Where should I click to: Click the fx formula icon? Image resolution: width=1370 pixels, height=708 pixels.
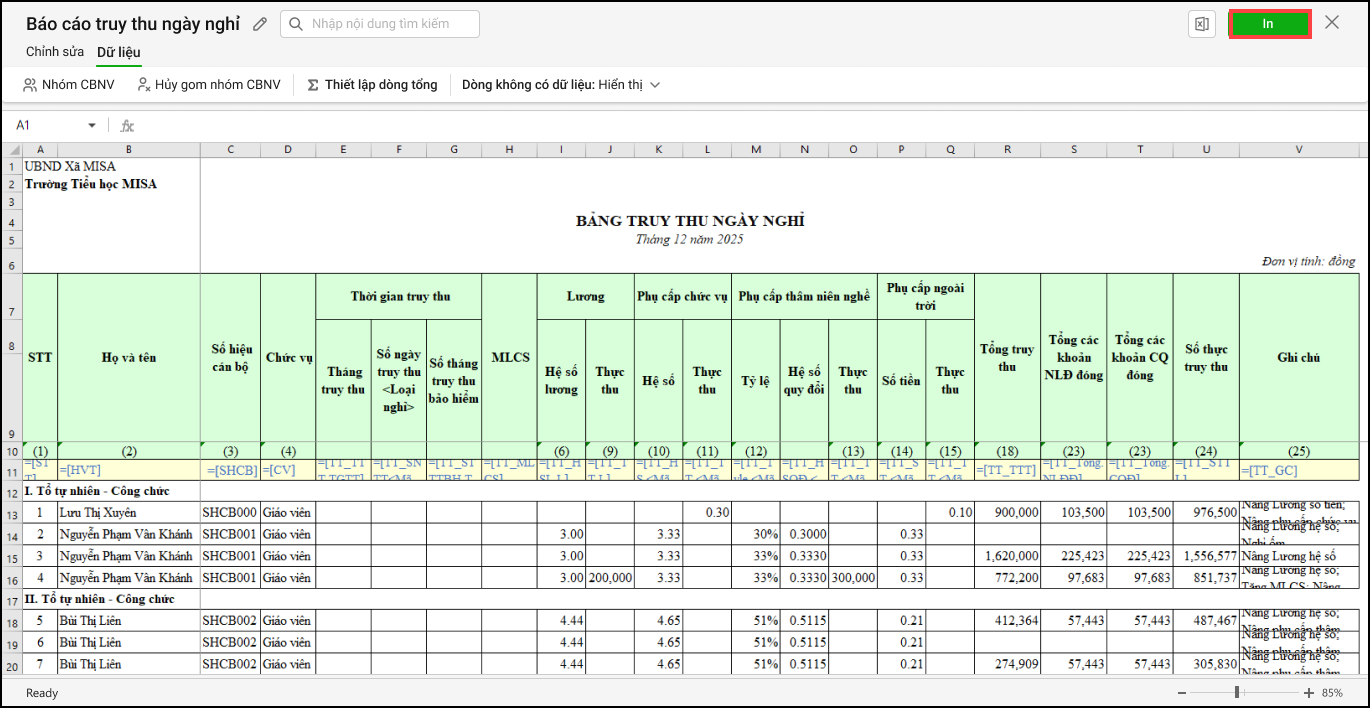127,126
